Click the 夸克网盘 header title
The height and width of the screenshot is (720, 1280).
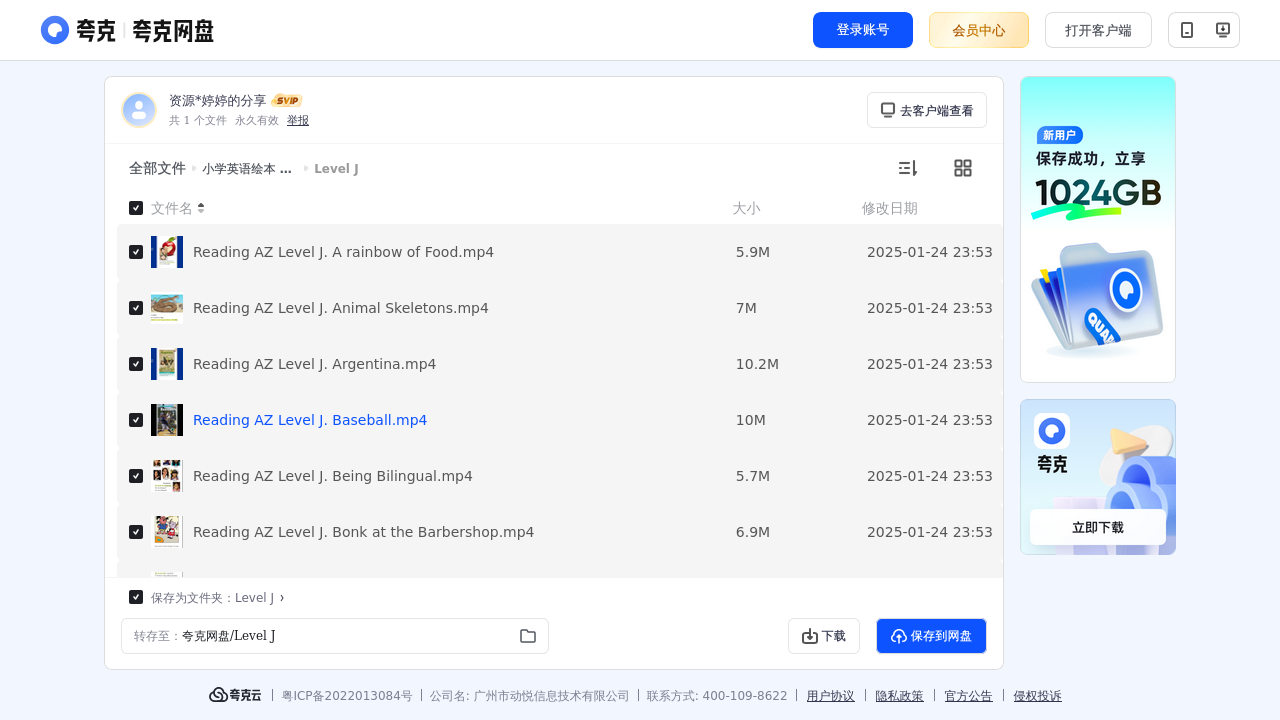(173, 30)
